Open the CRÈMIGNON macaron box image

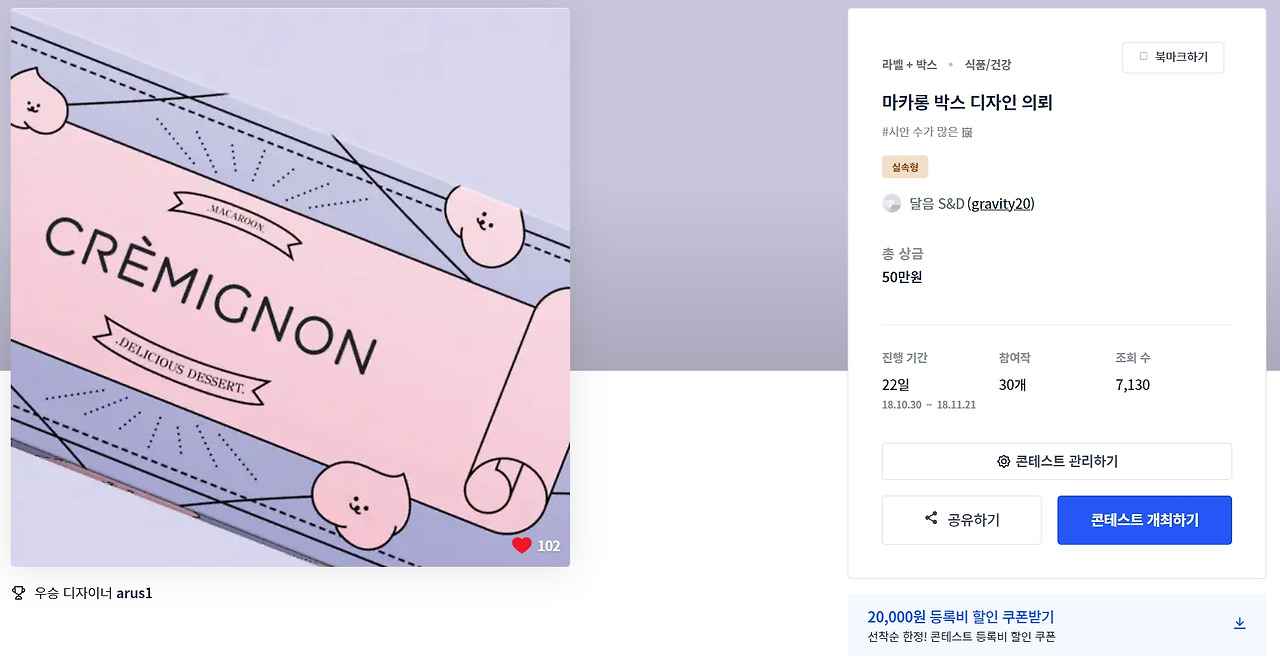point(290,287)
